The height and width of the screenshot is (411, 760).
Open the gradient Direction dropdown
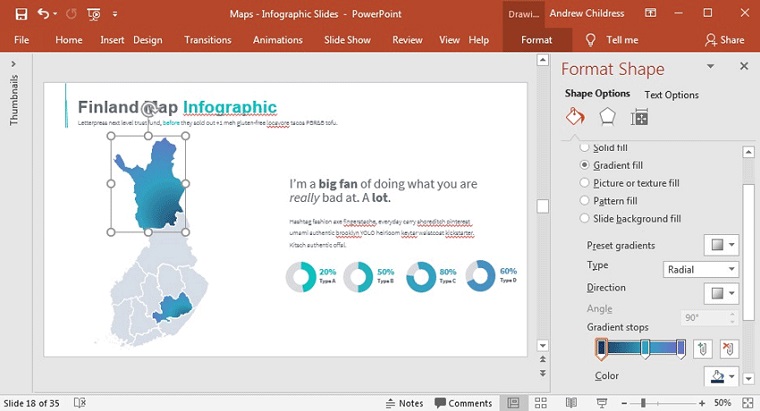[723, 293]
